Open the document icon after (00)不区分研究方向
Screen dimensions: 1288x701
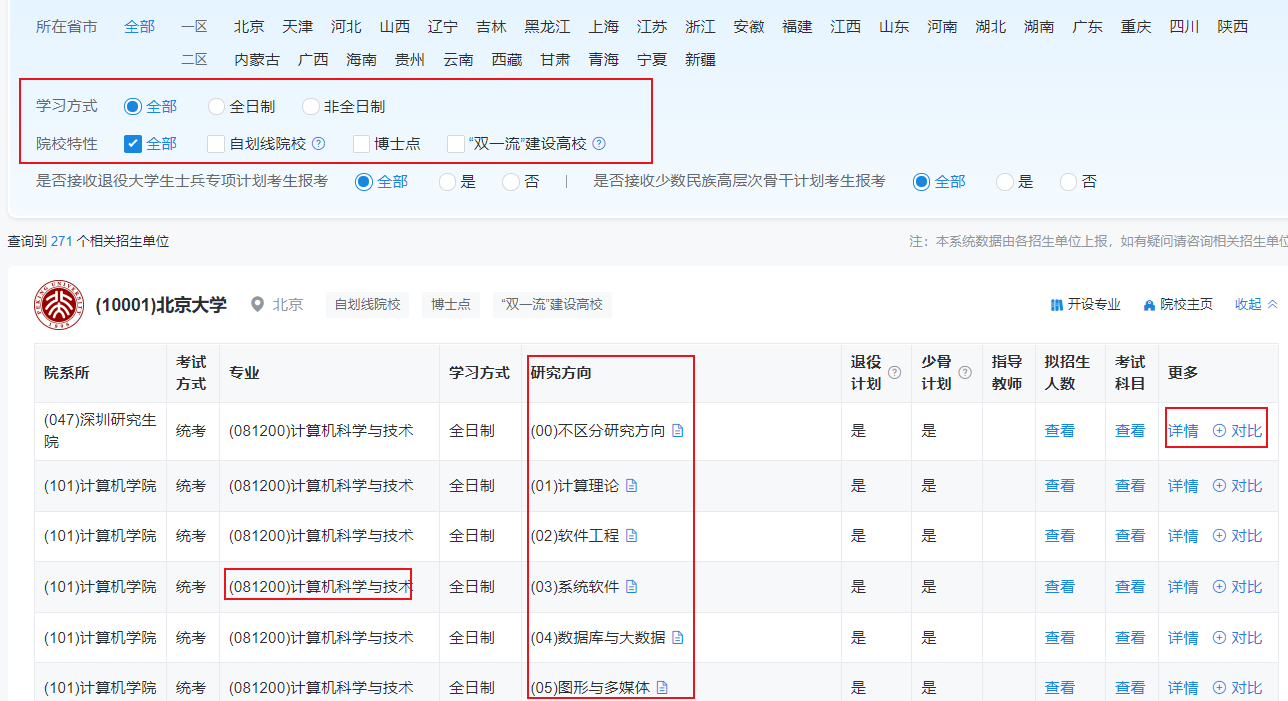pos(679,430)
